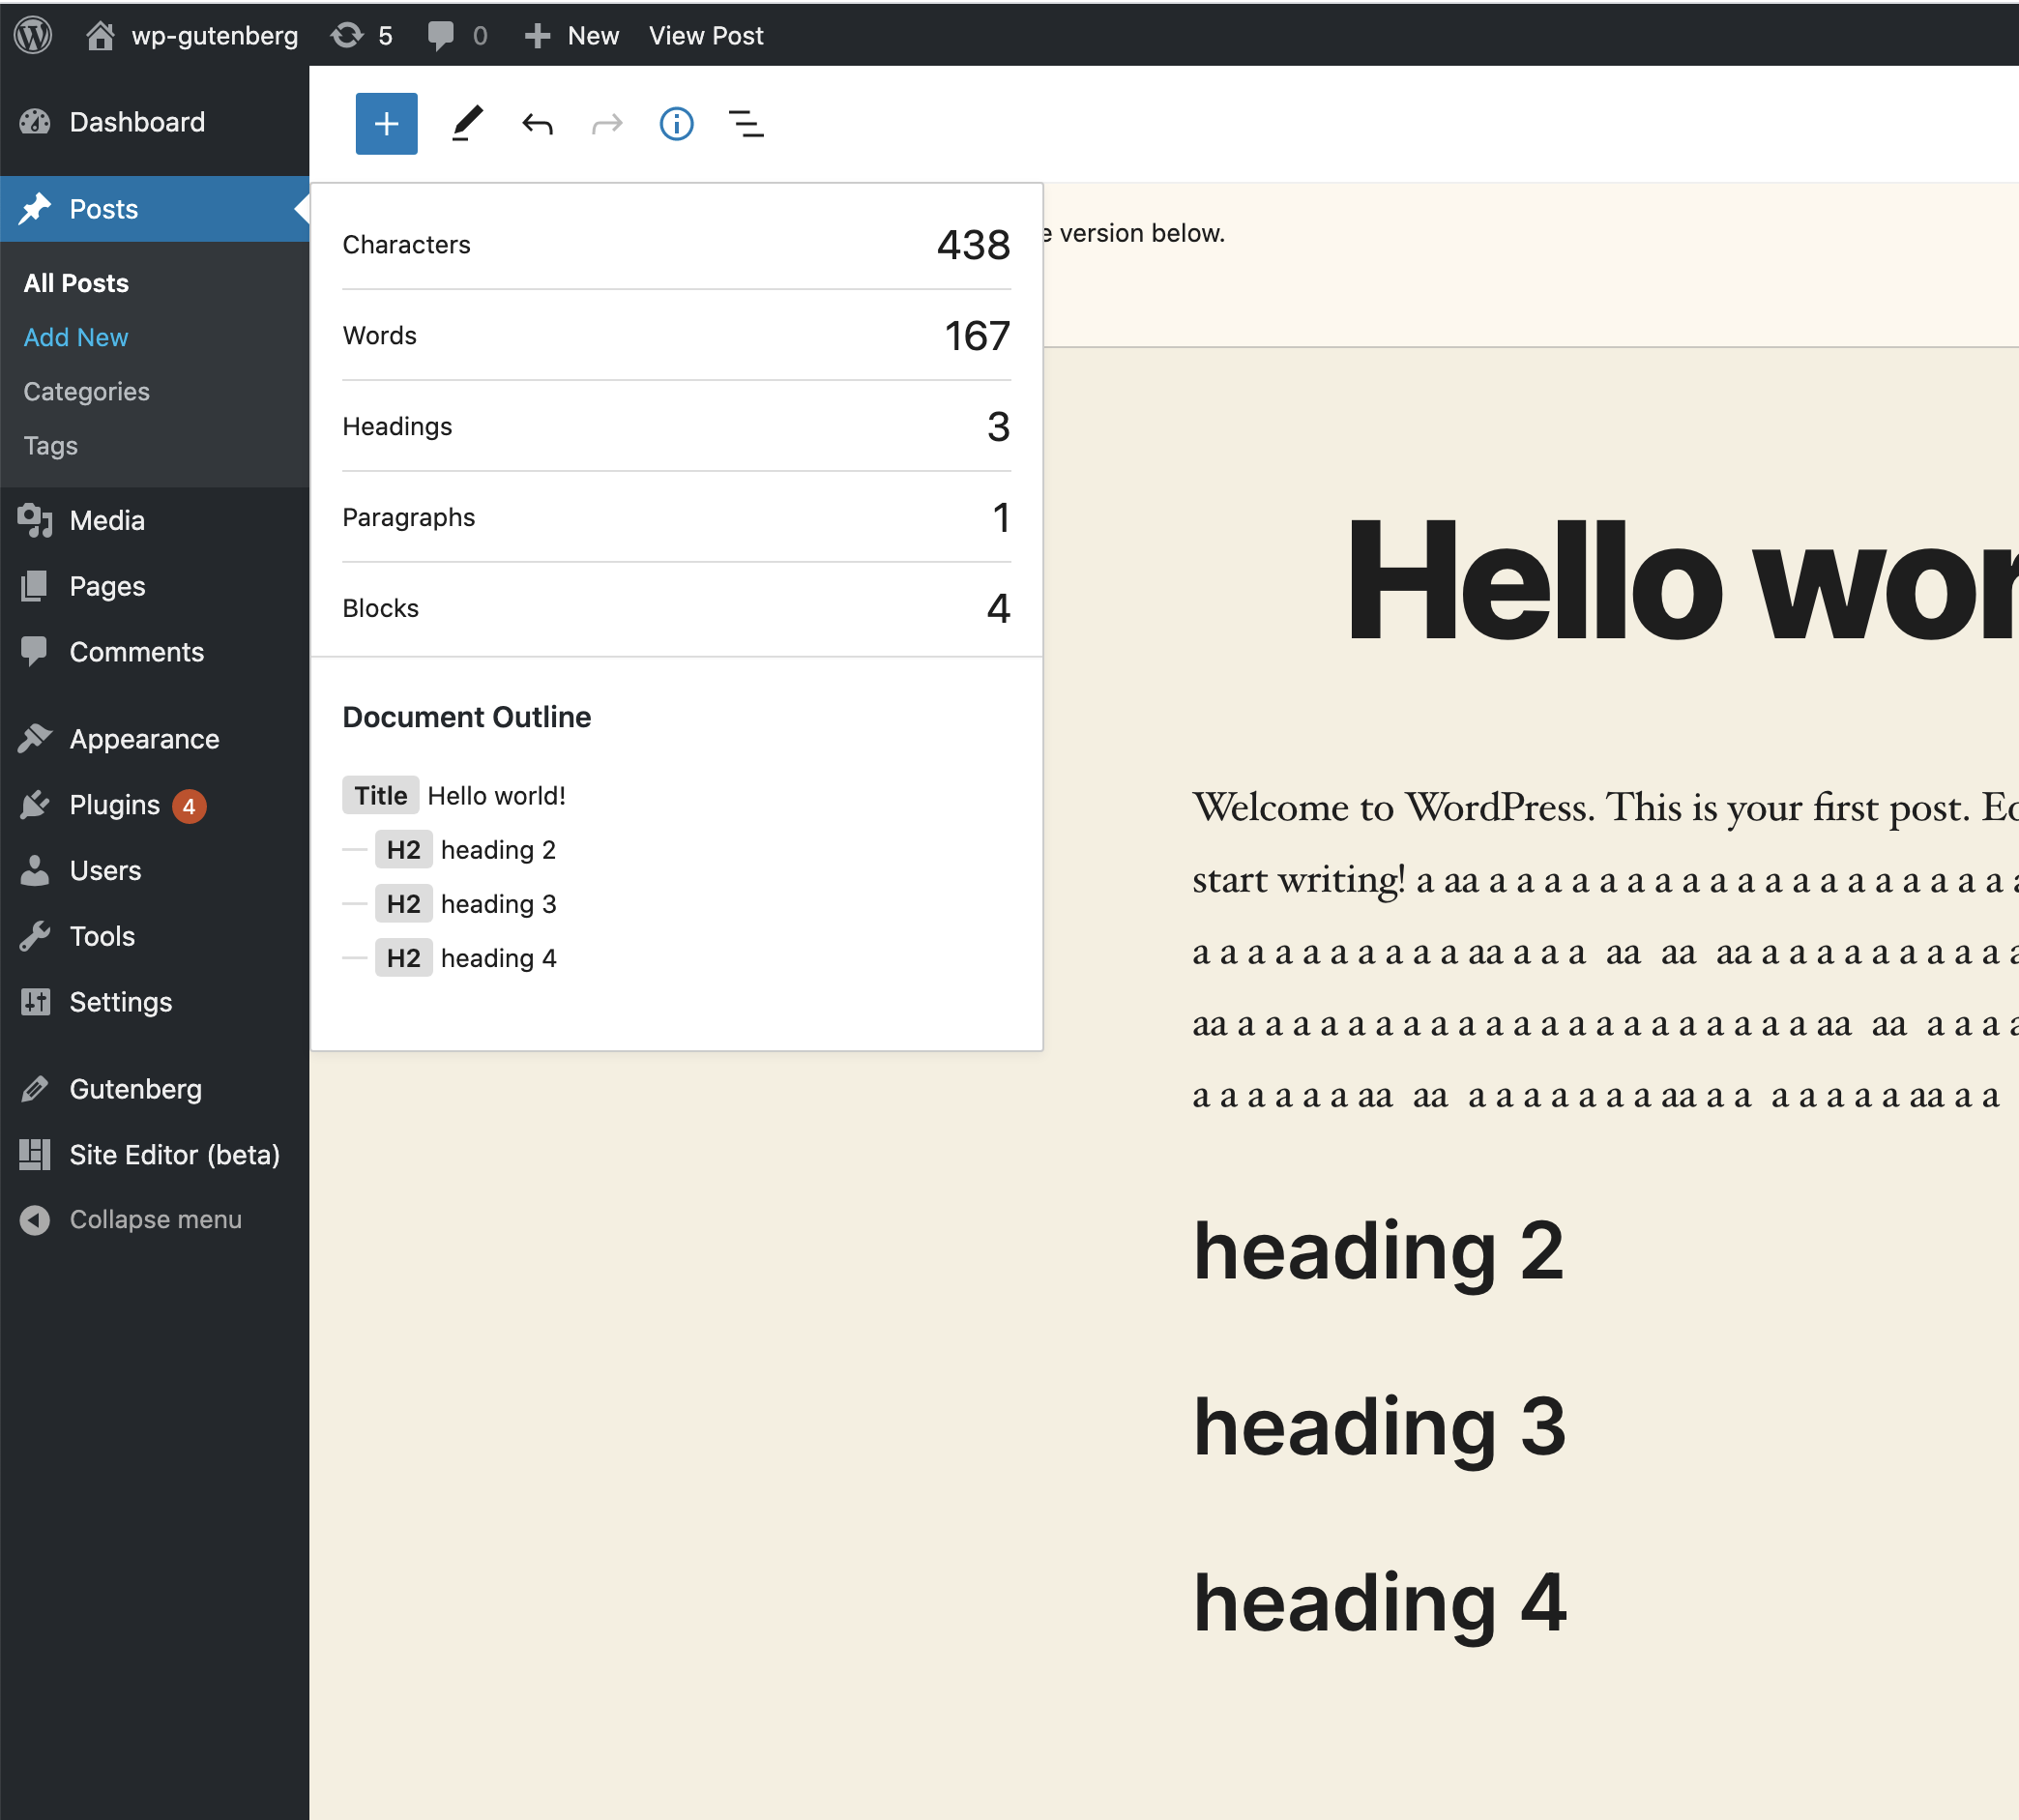Jump to Title 'Hello world!' in outline
The height and width of the screenshot is (1820, 2019).
click(x=454, y=795)
